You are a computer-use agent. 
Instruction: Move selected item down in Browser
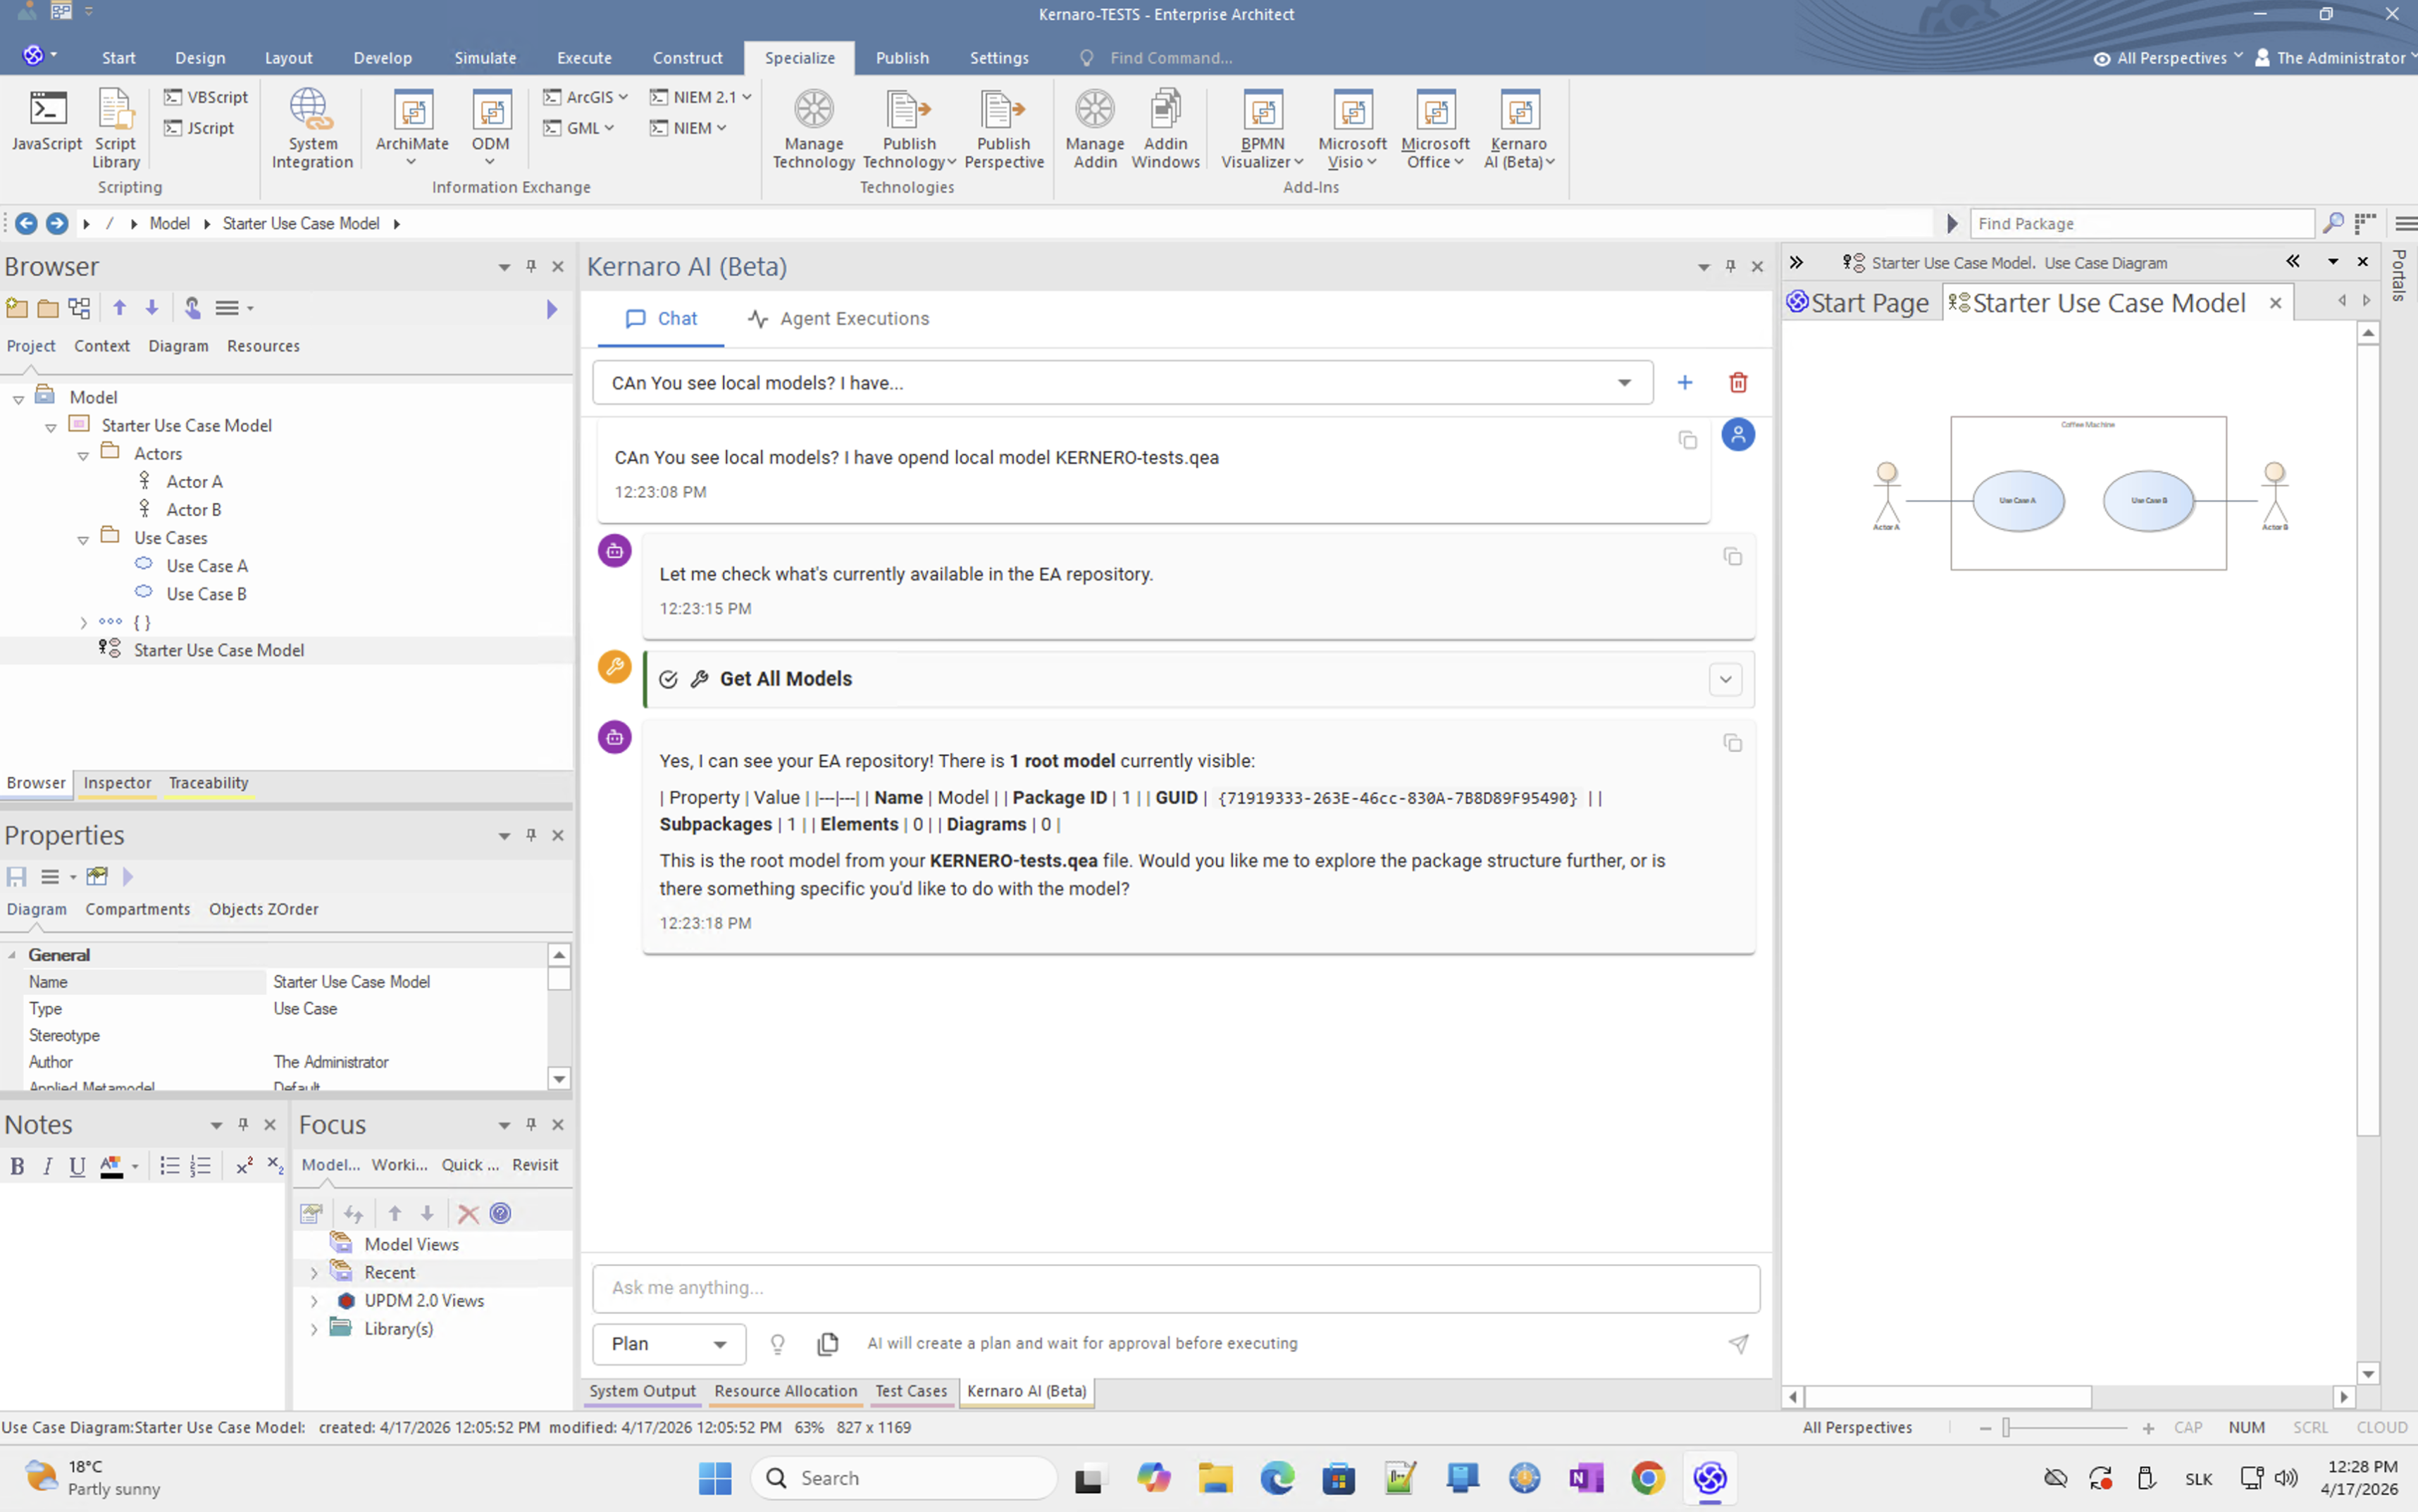pyautogui.click(x=152, y=308)
